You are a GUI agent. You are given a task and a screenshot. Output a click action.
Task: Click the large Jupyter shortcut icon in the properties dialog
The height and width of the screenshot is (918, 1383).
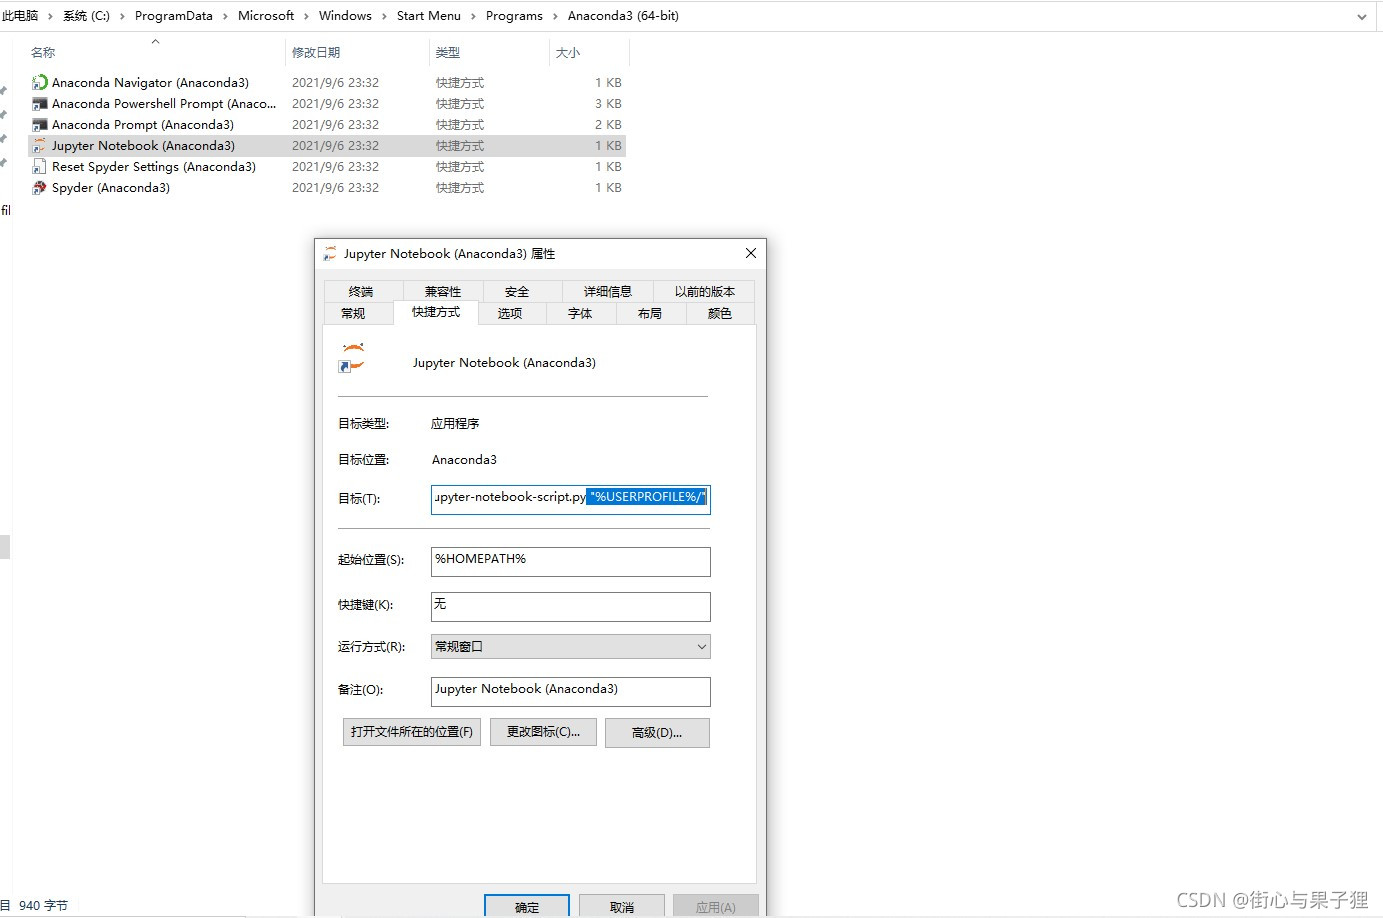(353, 359)
